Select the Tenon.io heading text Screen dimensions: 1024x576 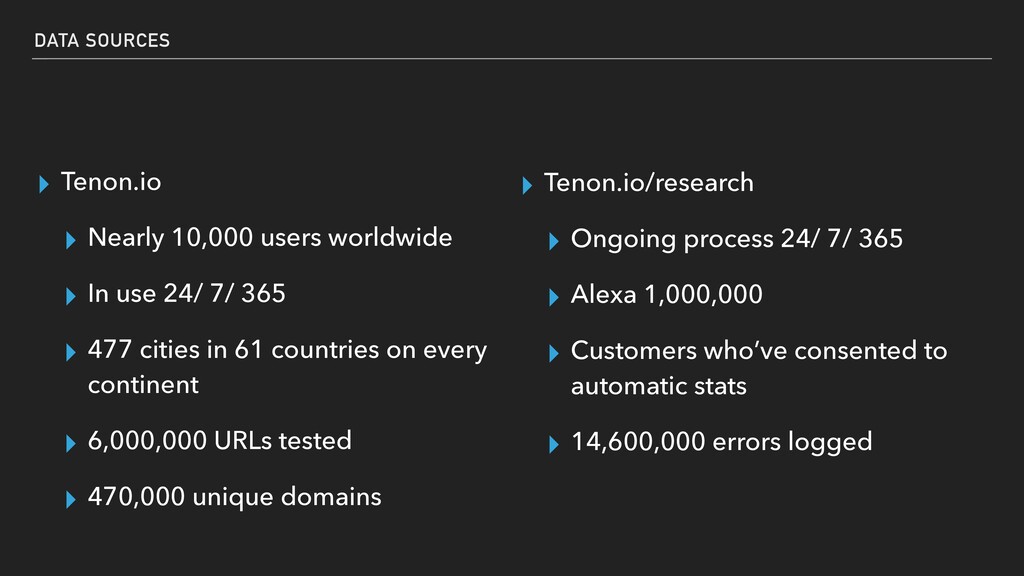(111, 182)
